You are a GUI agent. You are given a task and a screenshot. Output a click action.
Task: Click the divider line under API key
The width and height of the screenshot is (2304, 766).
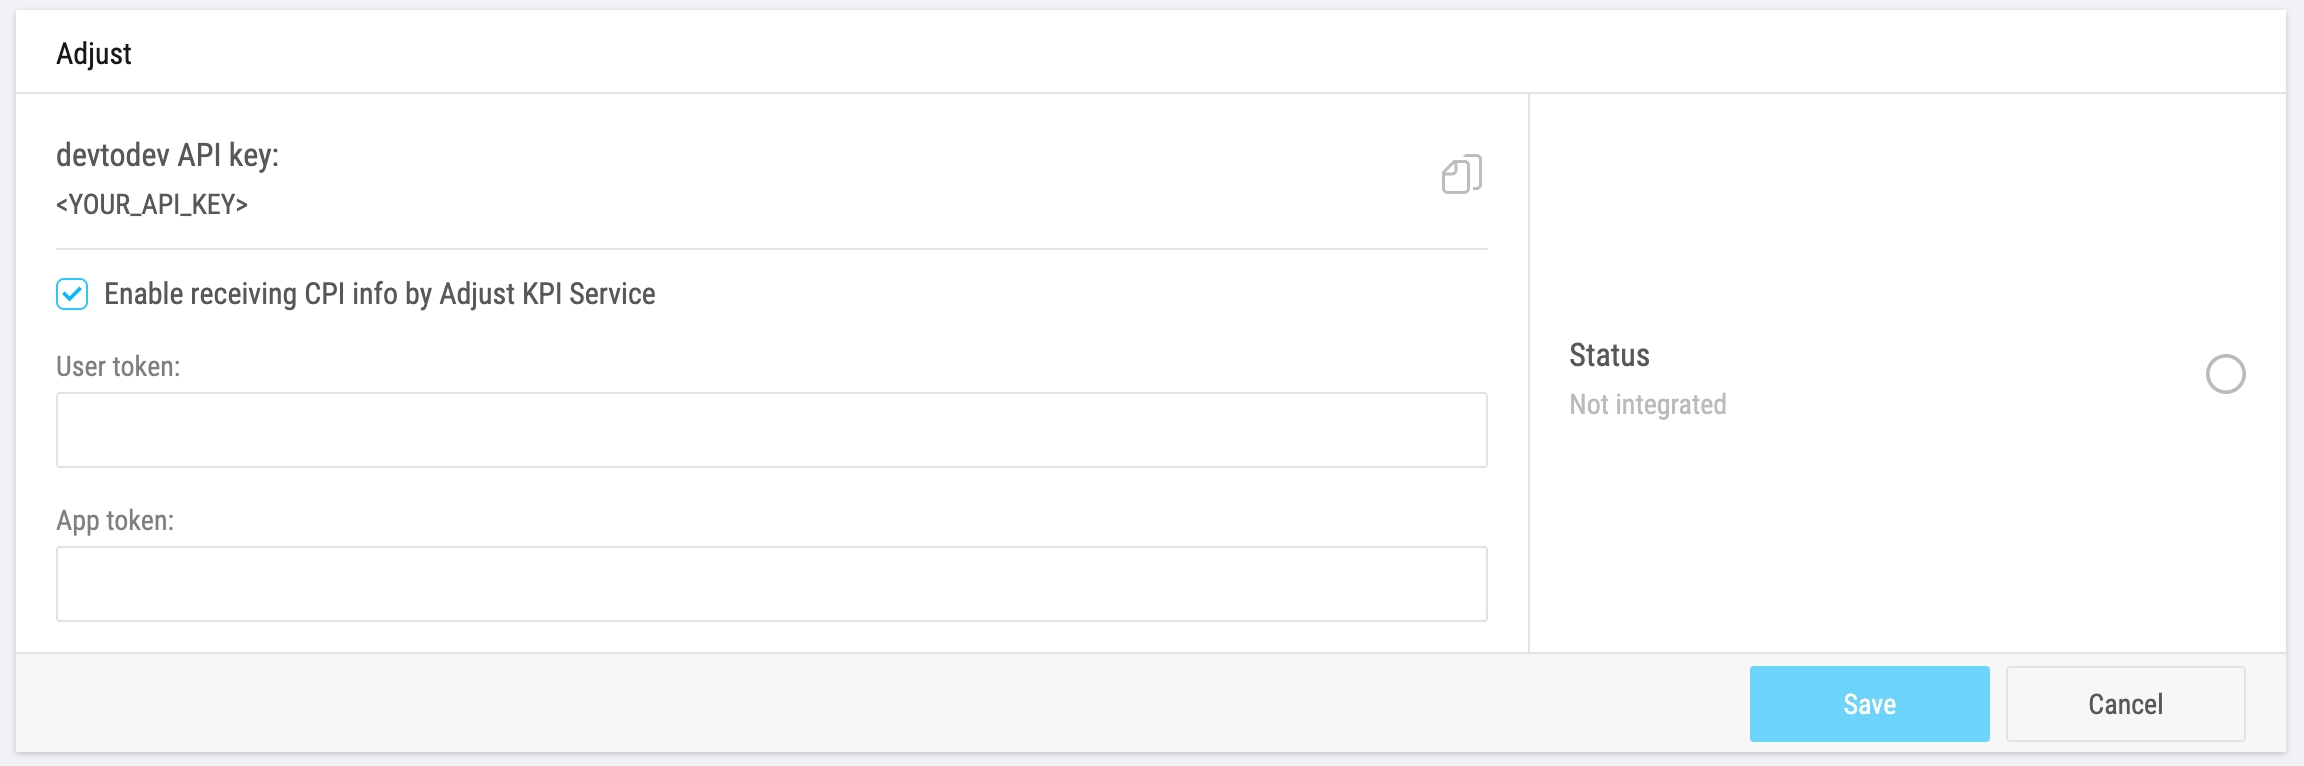pos(771,249)
